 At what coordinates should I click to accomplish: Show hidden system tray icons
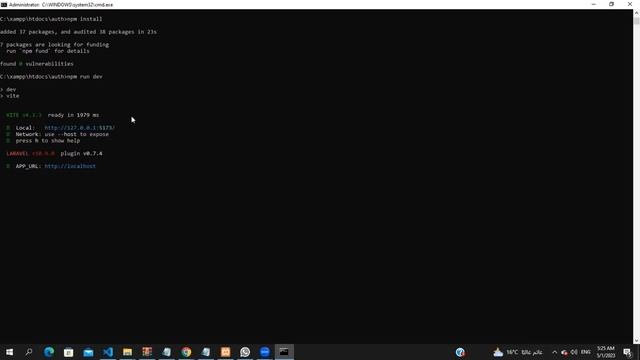pyautogui.click(x=554, y=352)
